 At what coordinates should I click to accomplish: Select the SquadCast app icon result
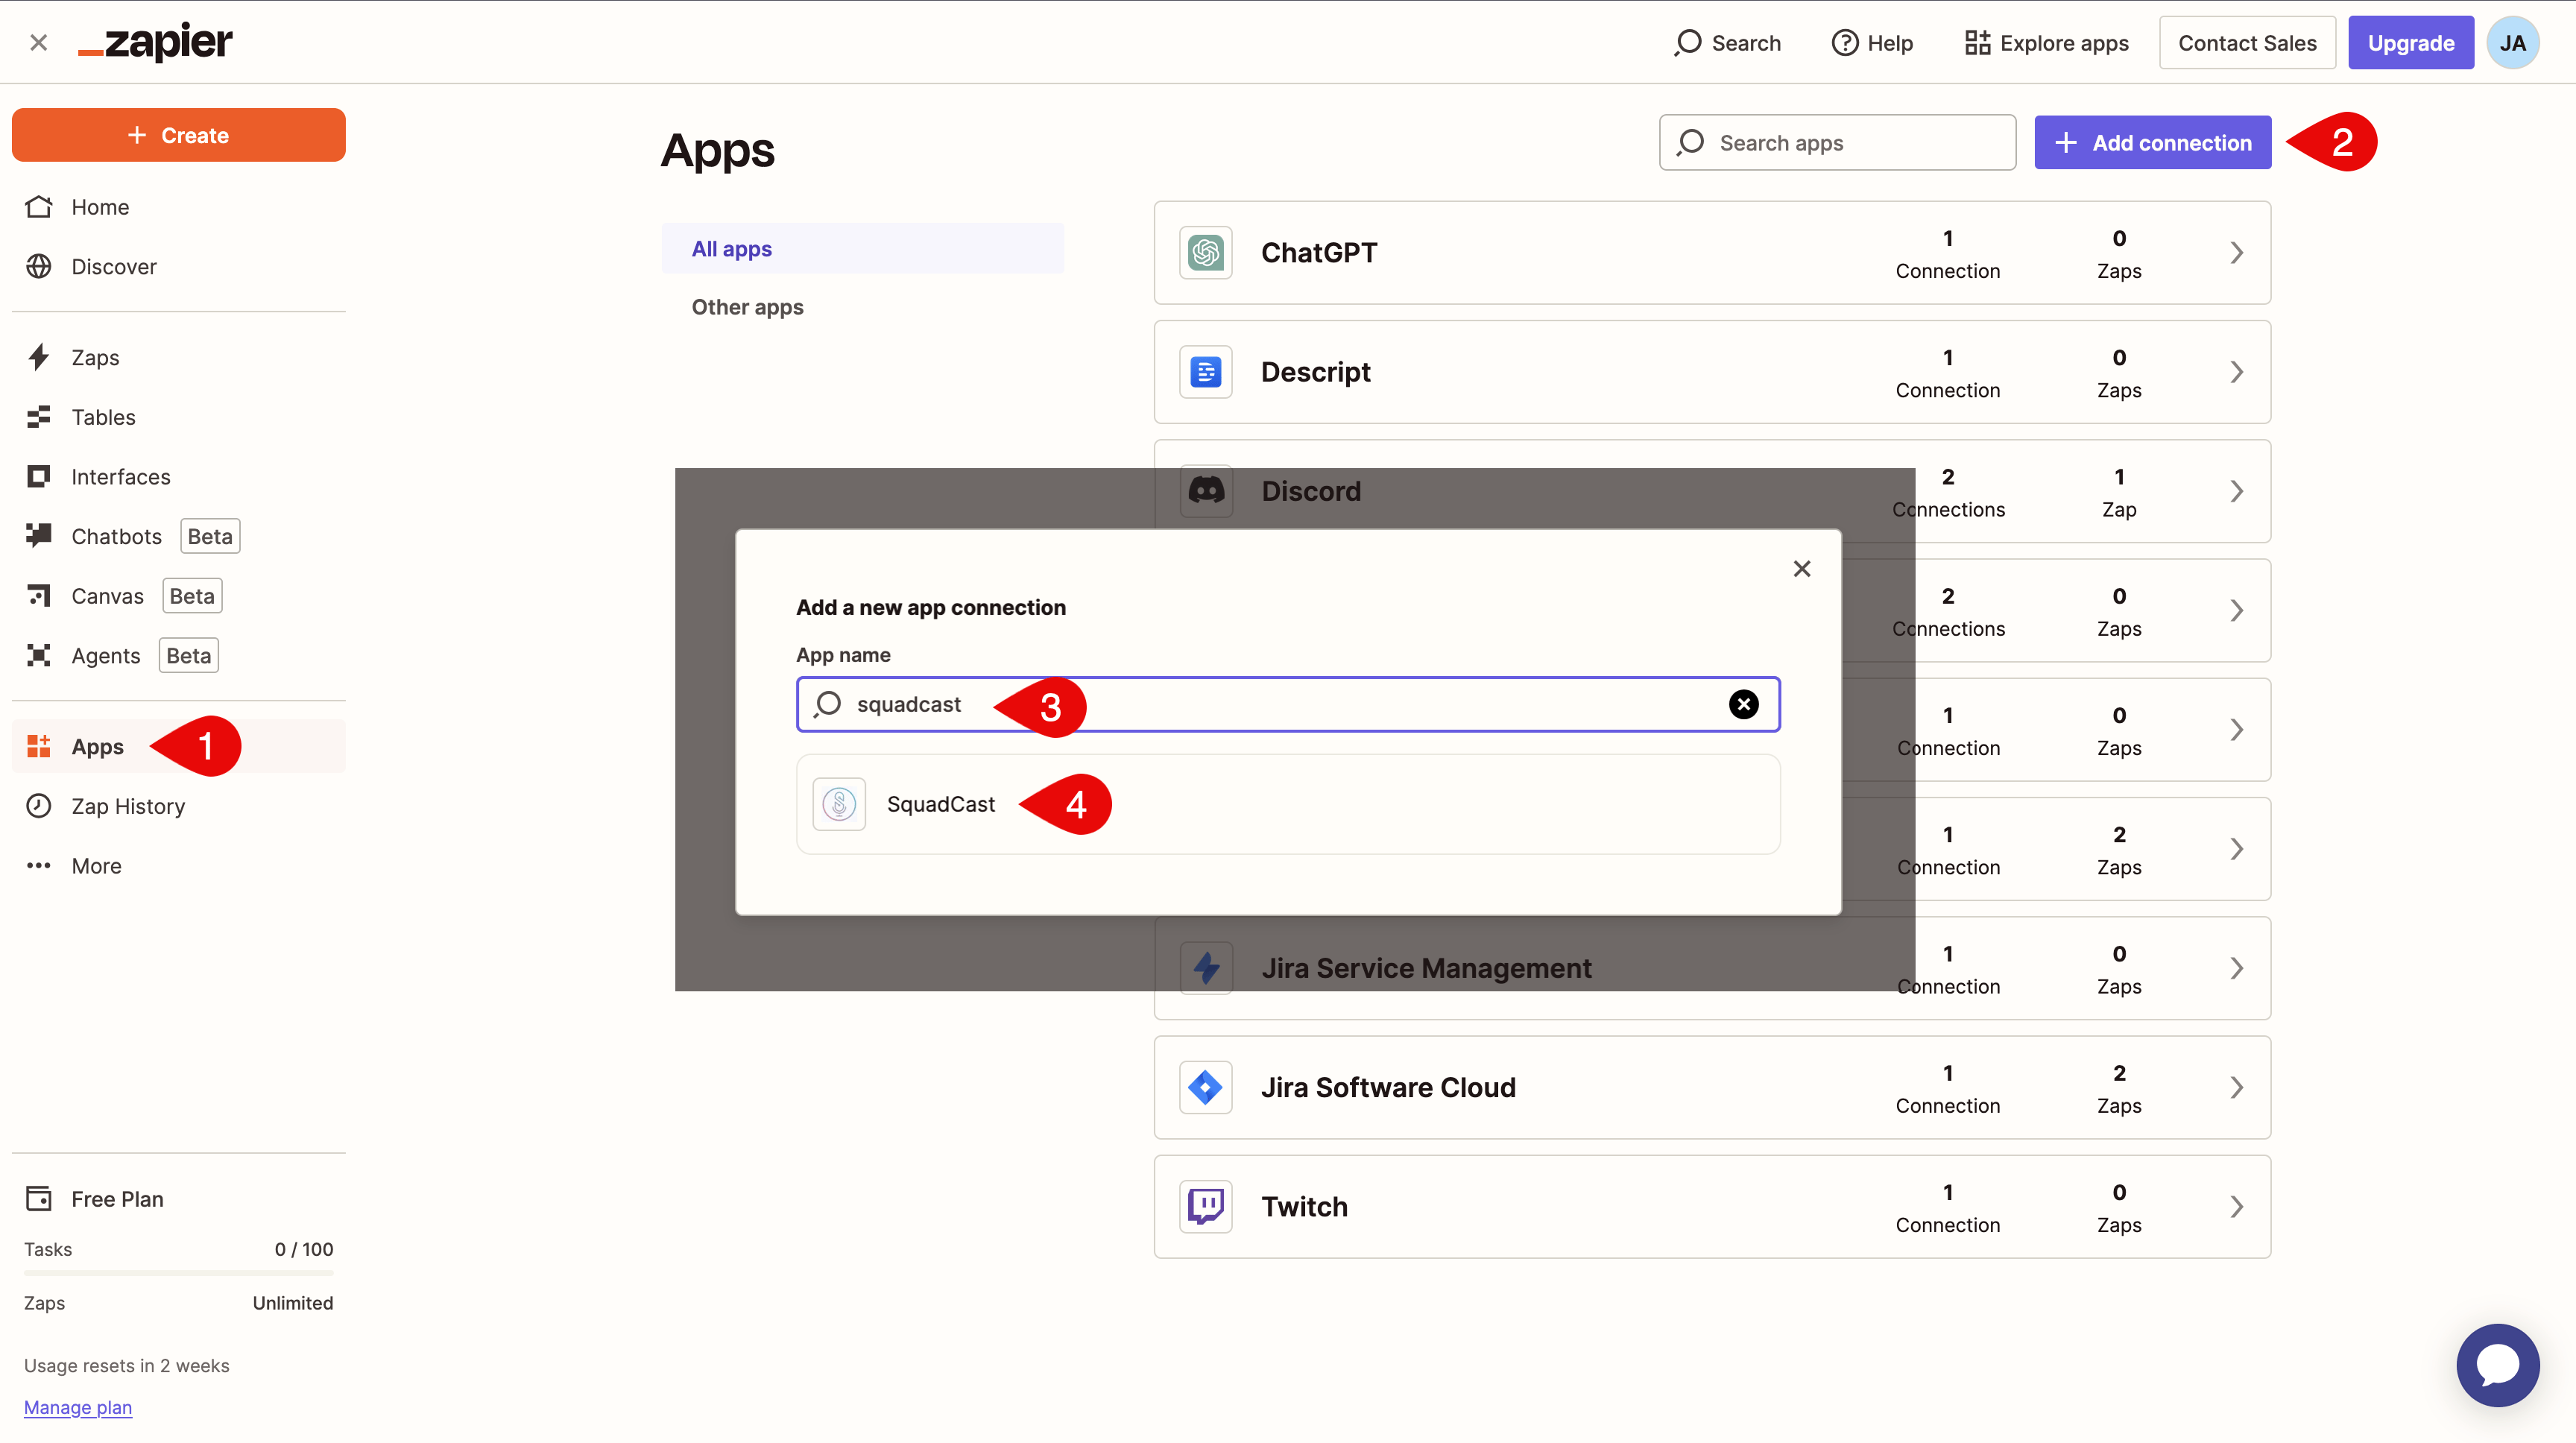[x=839, y=804]
